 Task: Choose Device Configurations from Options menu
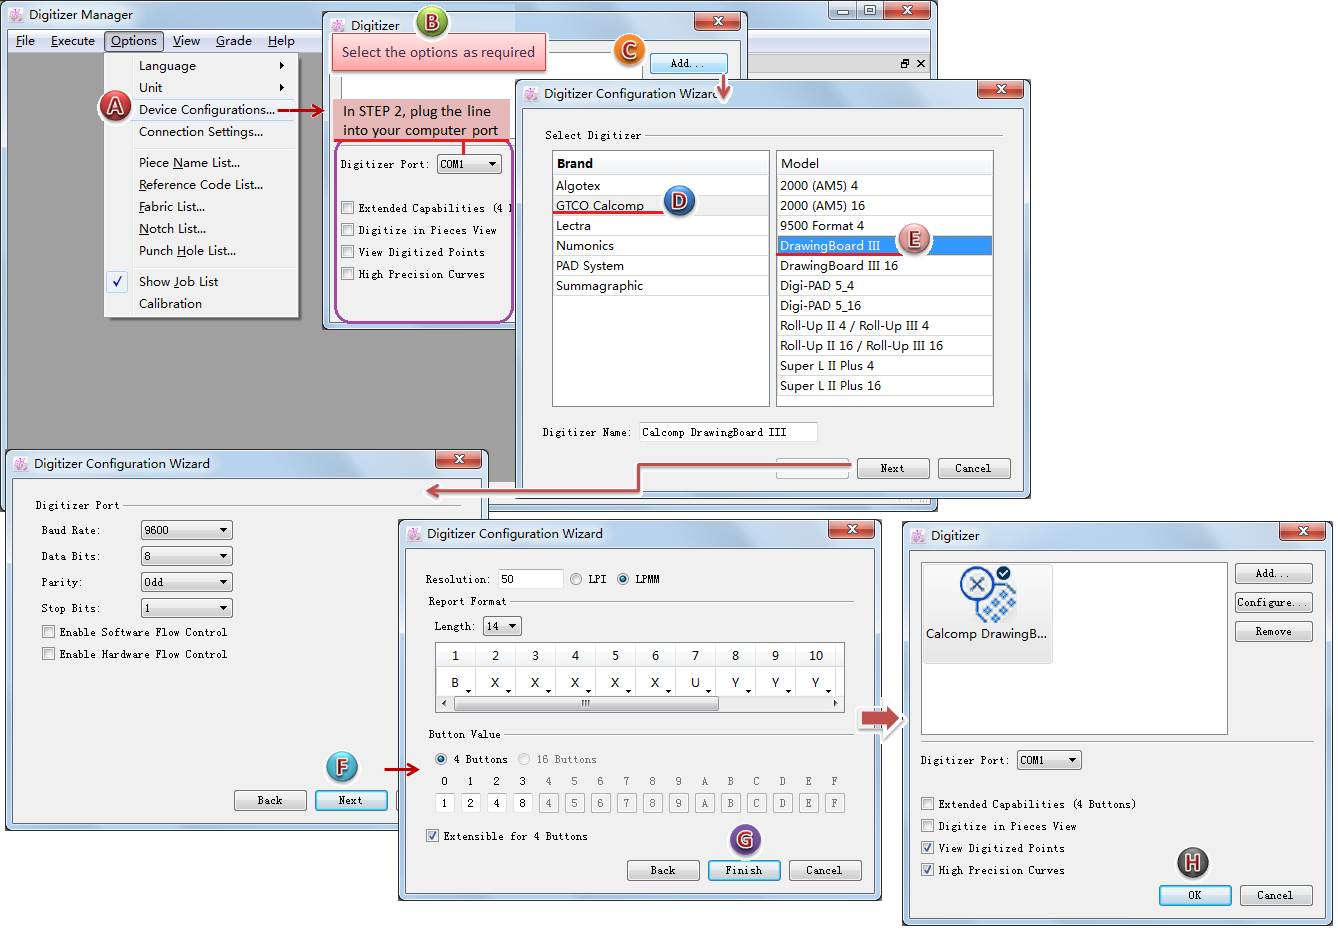tap(206, 110)
